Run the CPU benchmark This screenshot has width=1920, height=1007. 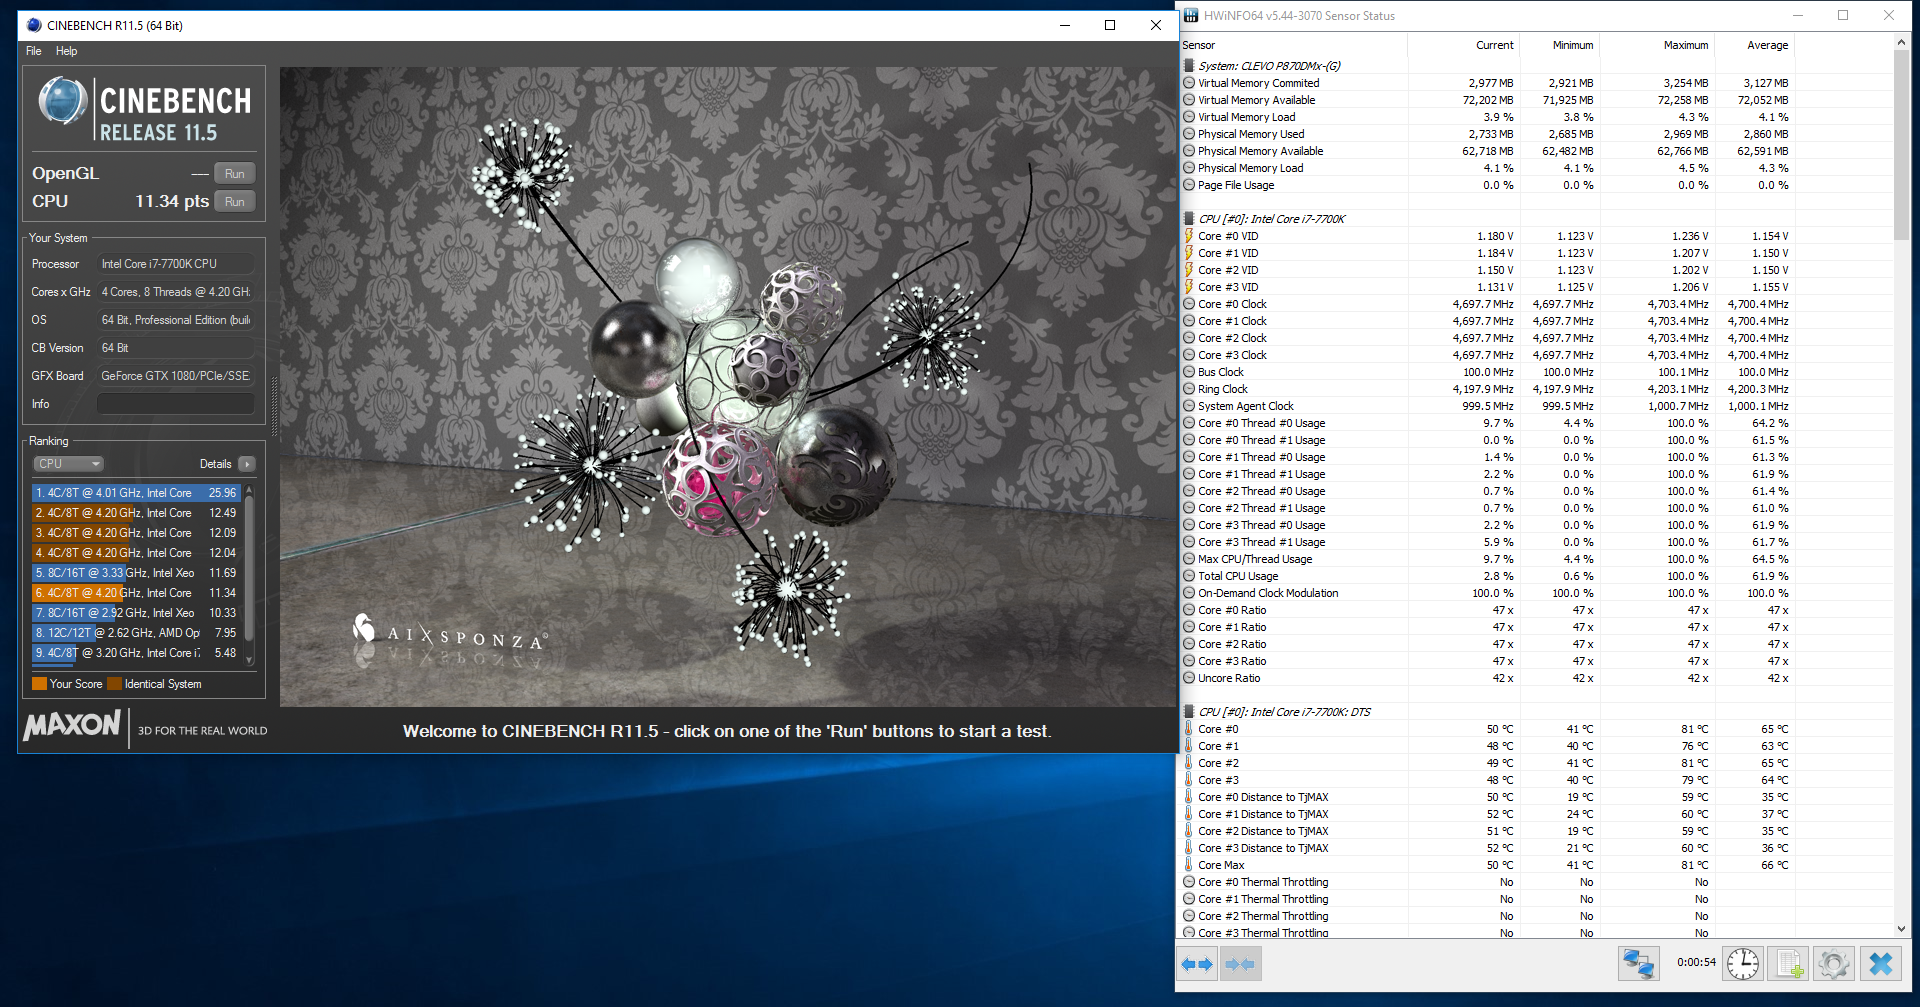[235, 201]
